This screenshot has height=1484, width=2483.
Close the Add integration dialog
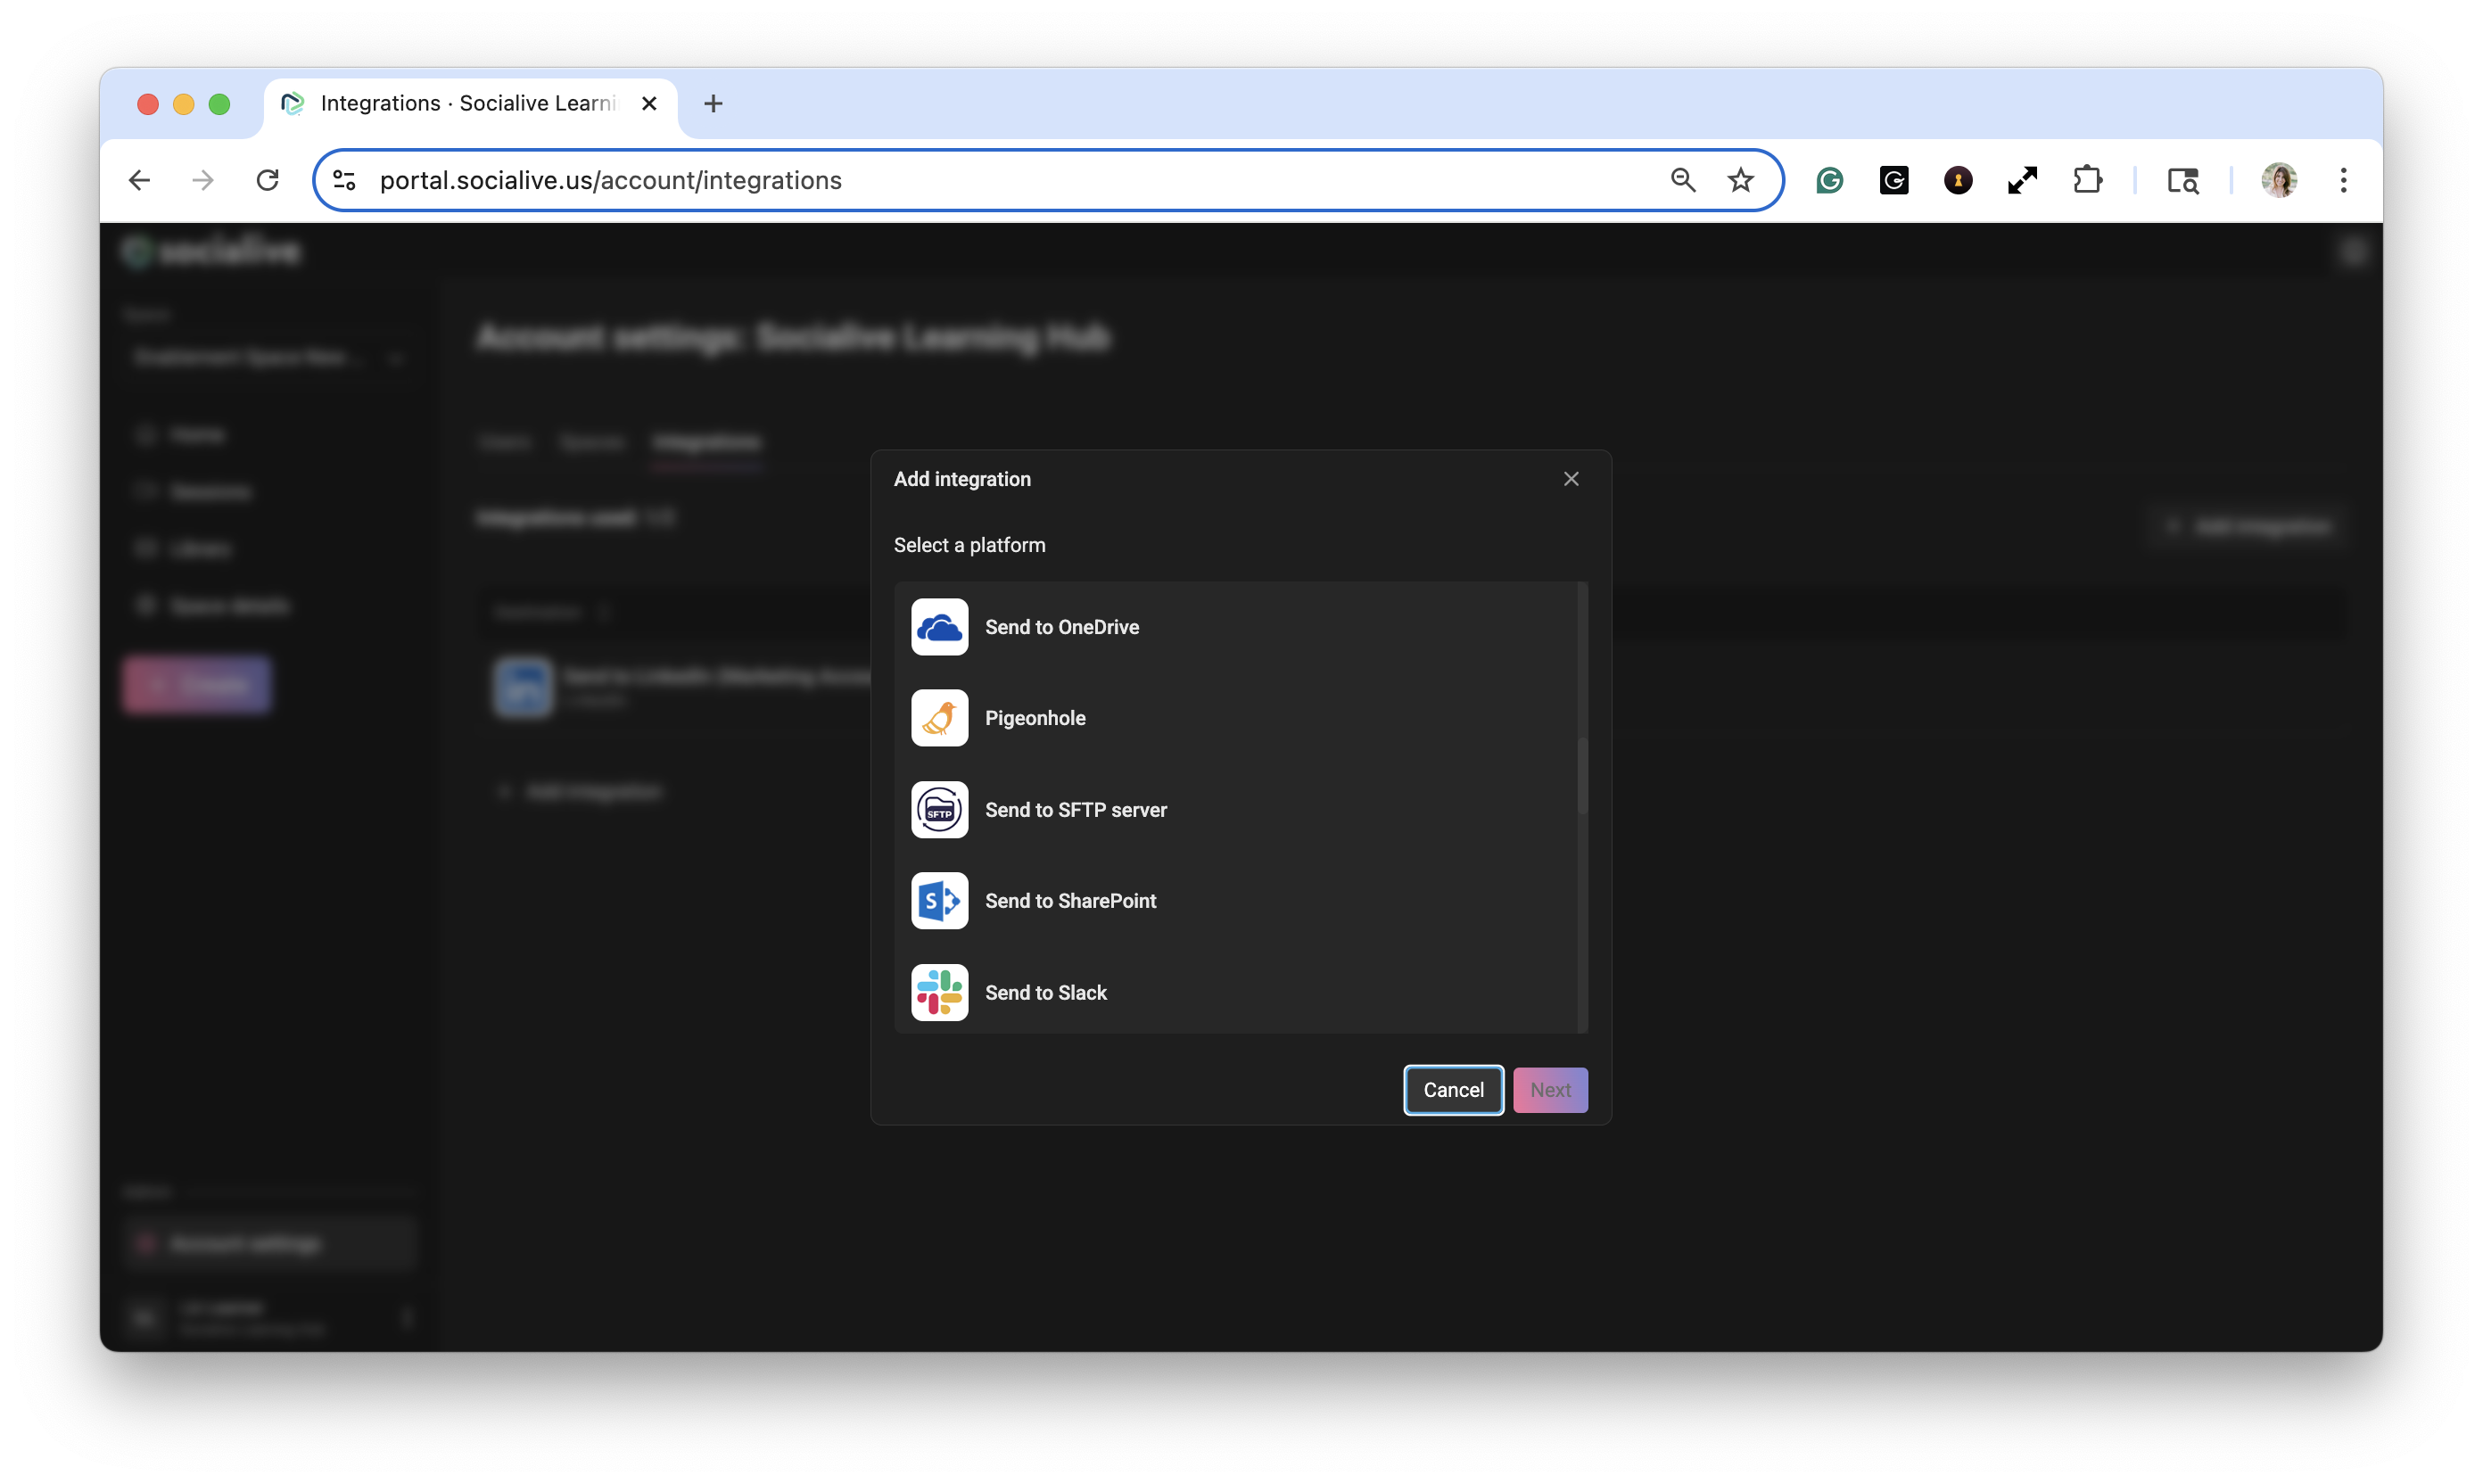click(x=1571, y=479)
